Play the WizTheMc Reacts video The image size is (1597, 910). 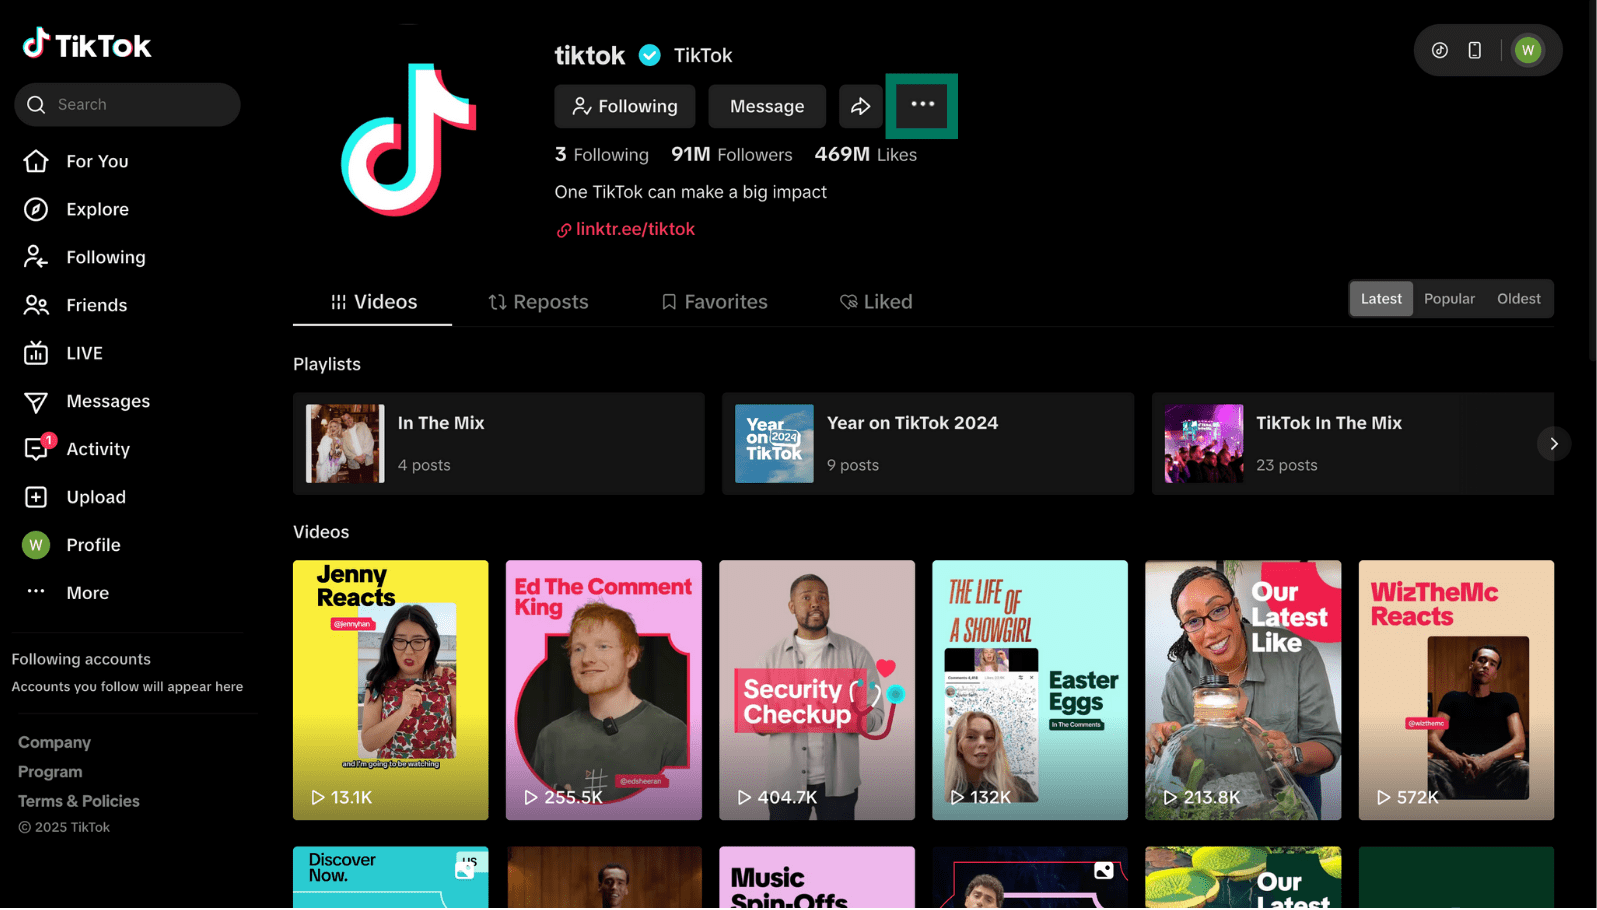[x=1456, y=690]
